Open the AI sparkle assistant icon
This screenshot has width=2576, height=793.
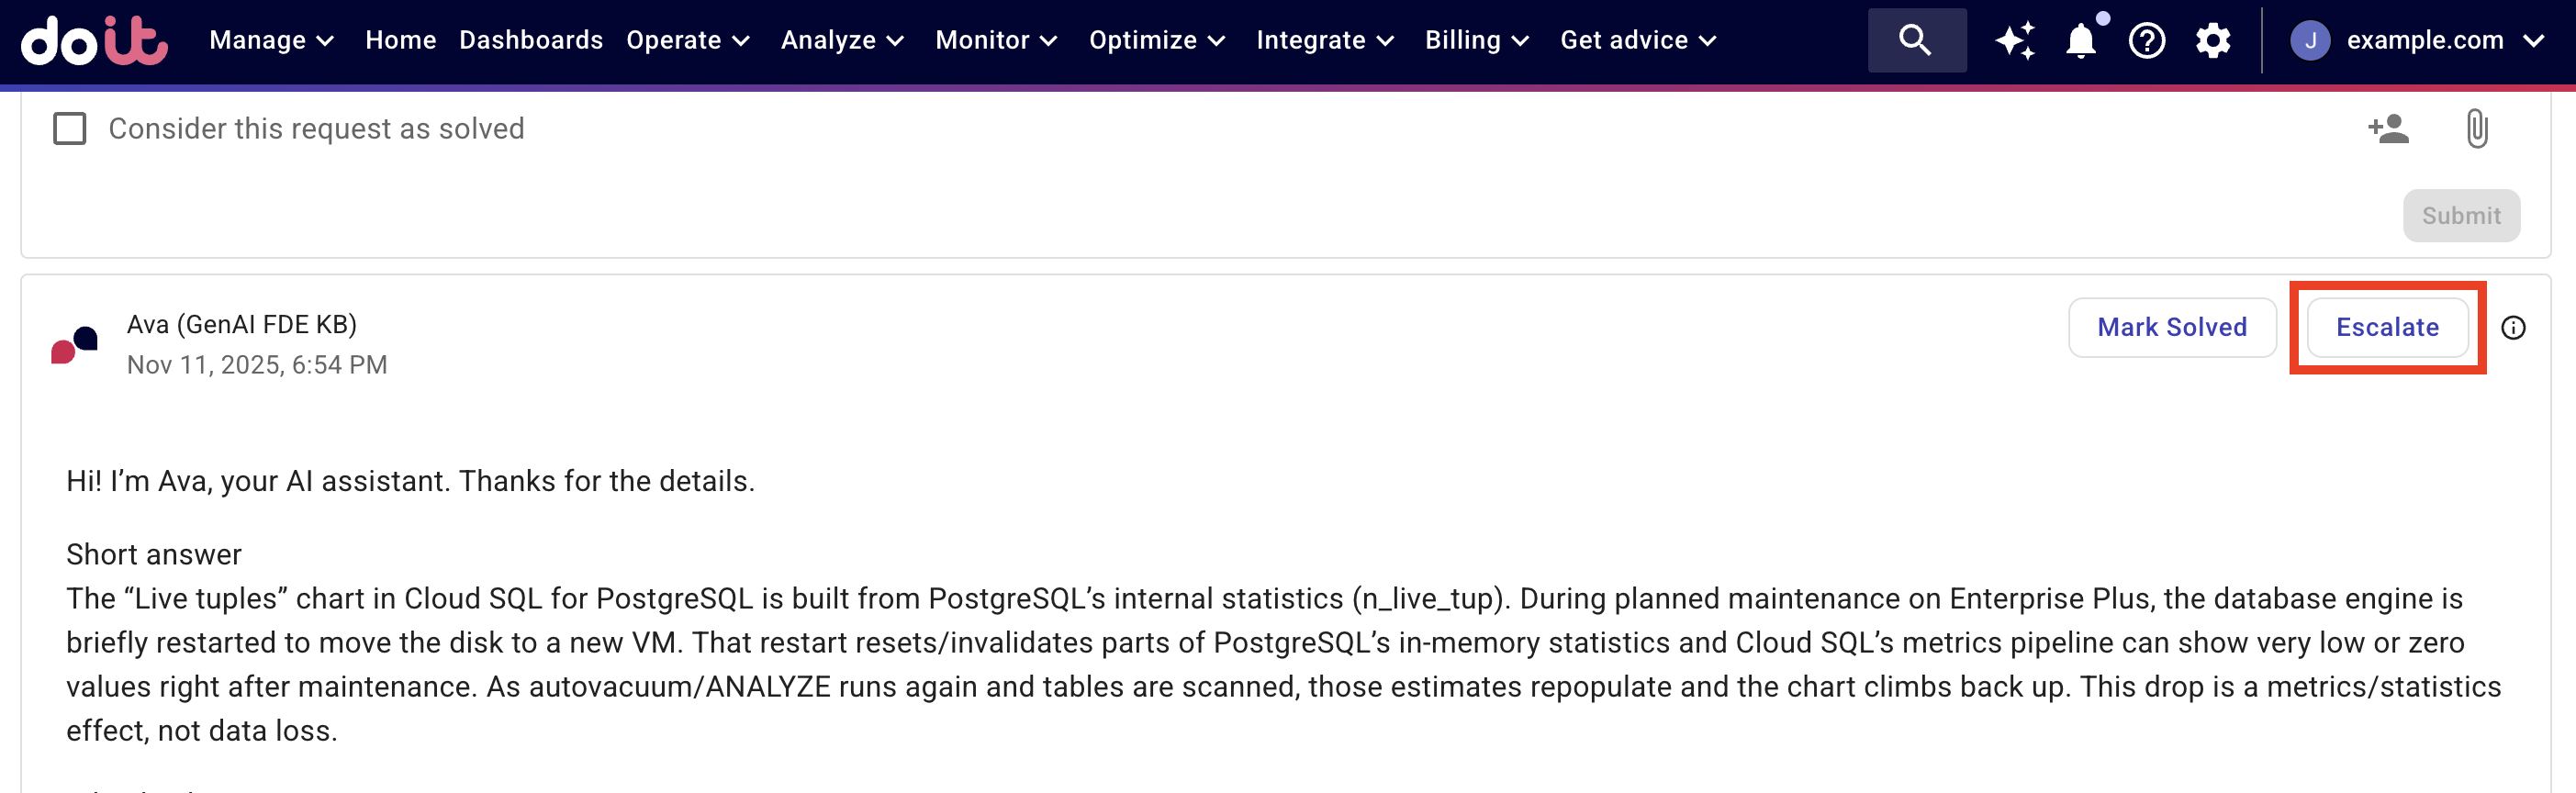tap(2015, 40)
